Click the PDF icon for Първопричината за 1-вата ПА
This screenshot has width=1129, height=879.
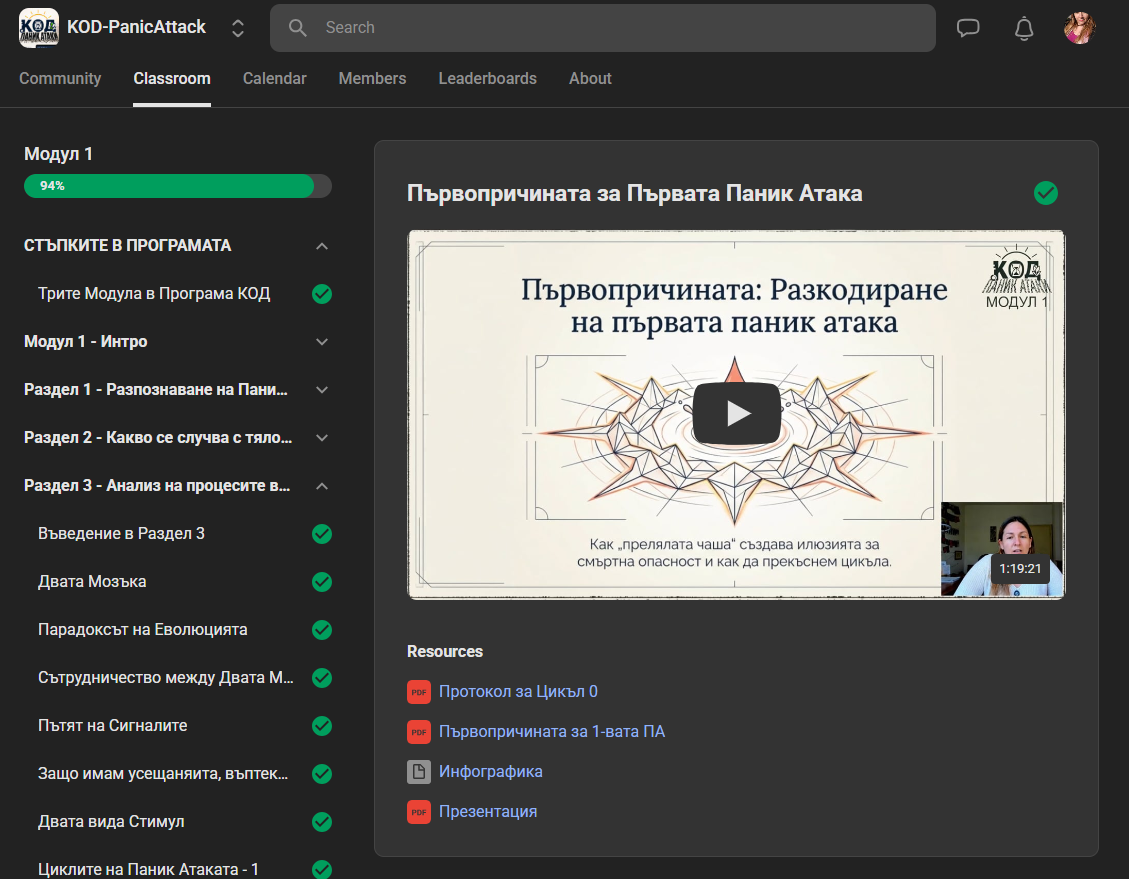tap(419, 732)
